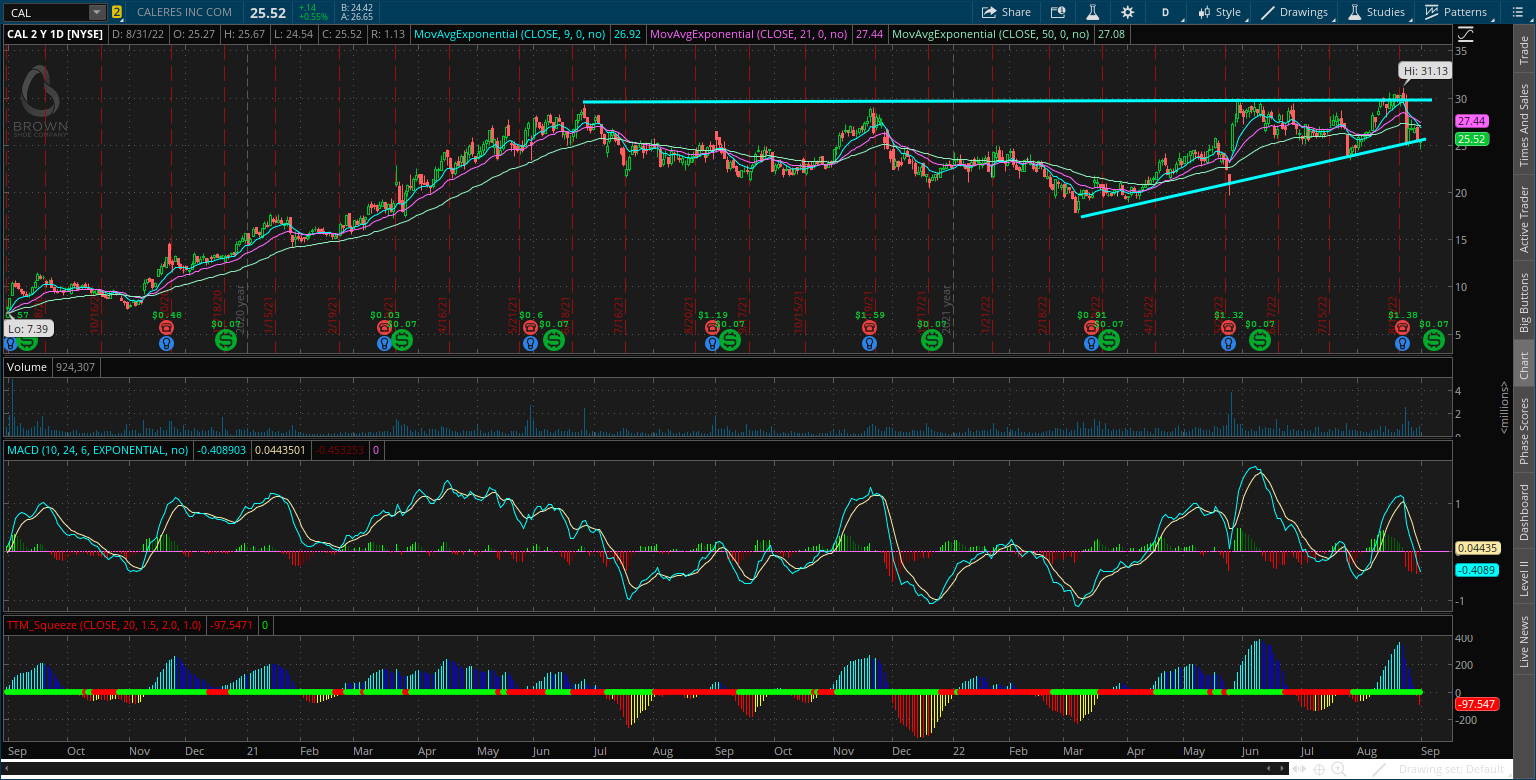Click the CAL symbol input field
The height and width of the screenshot is (780, 1536).
(x=47, y=12)
